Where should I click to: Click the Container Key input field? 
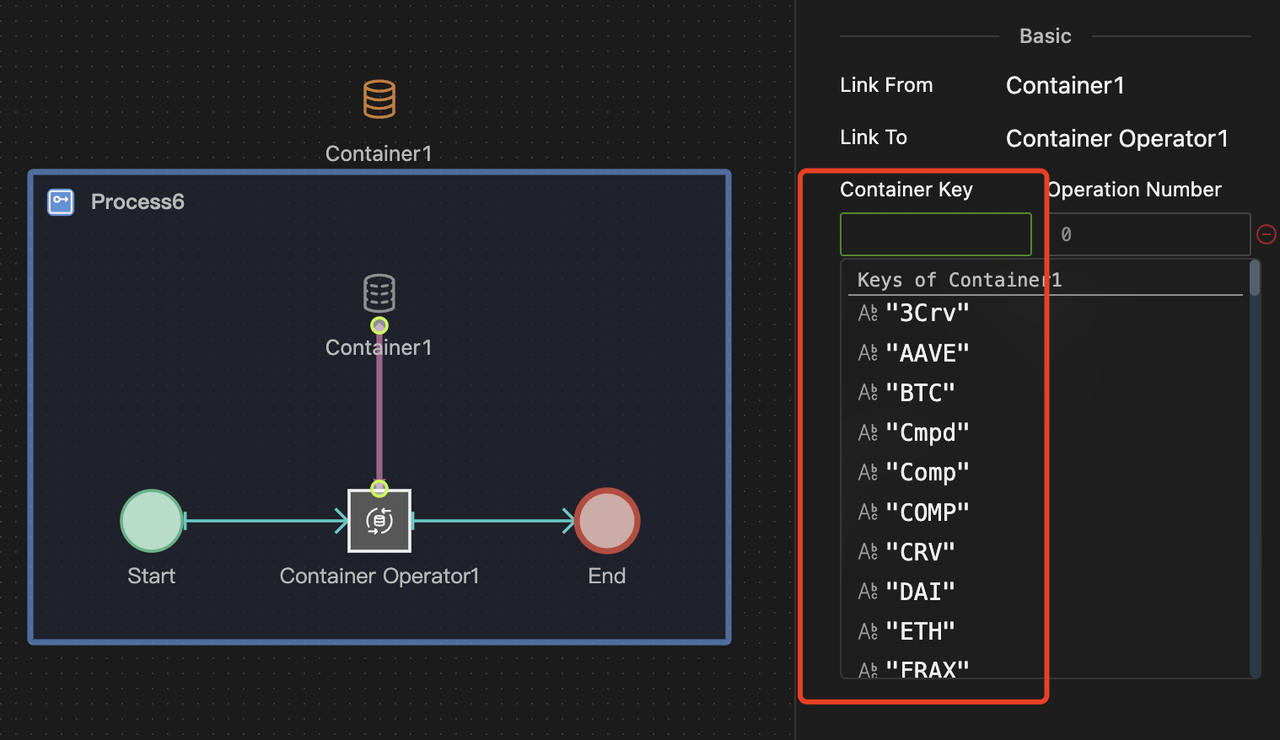(x=935, y=234)
